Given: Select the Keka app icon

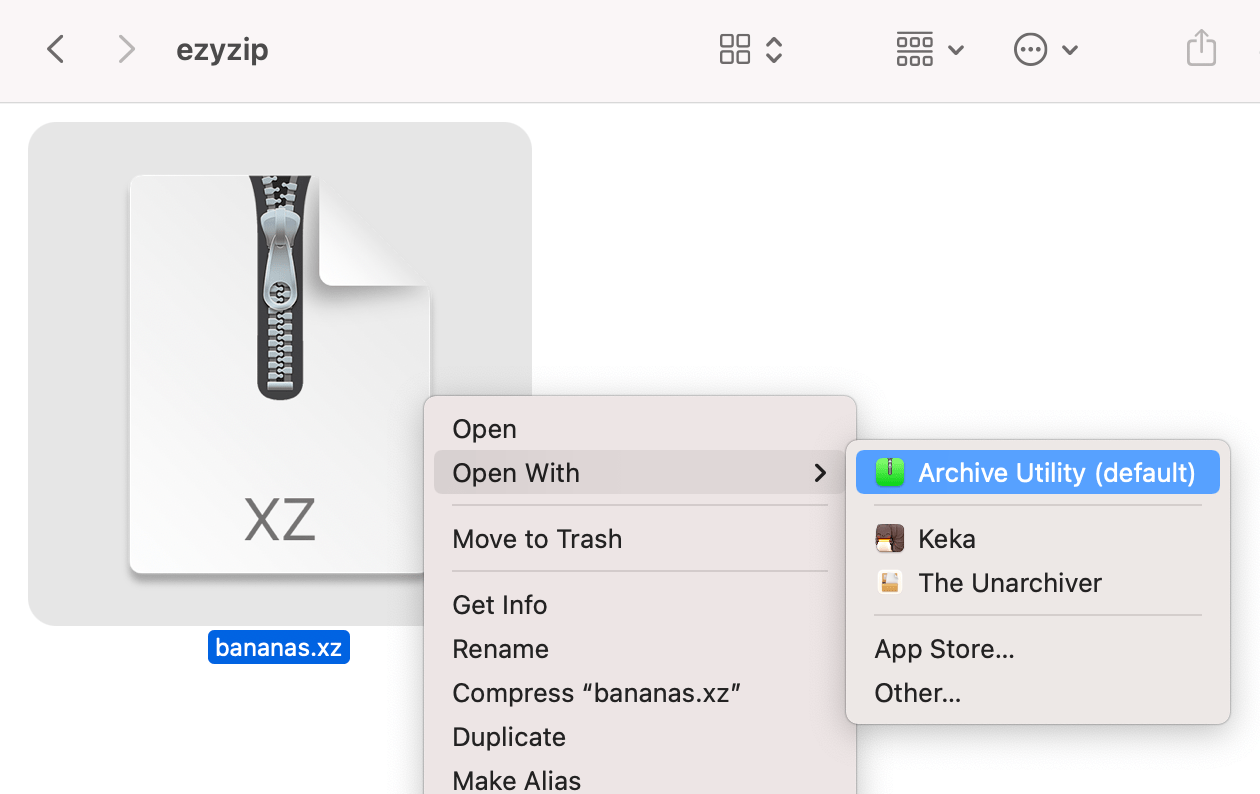Looking at the screenshot, I should [889, 538].
